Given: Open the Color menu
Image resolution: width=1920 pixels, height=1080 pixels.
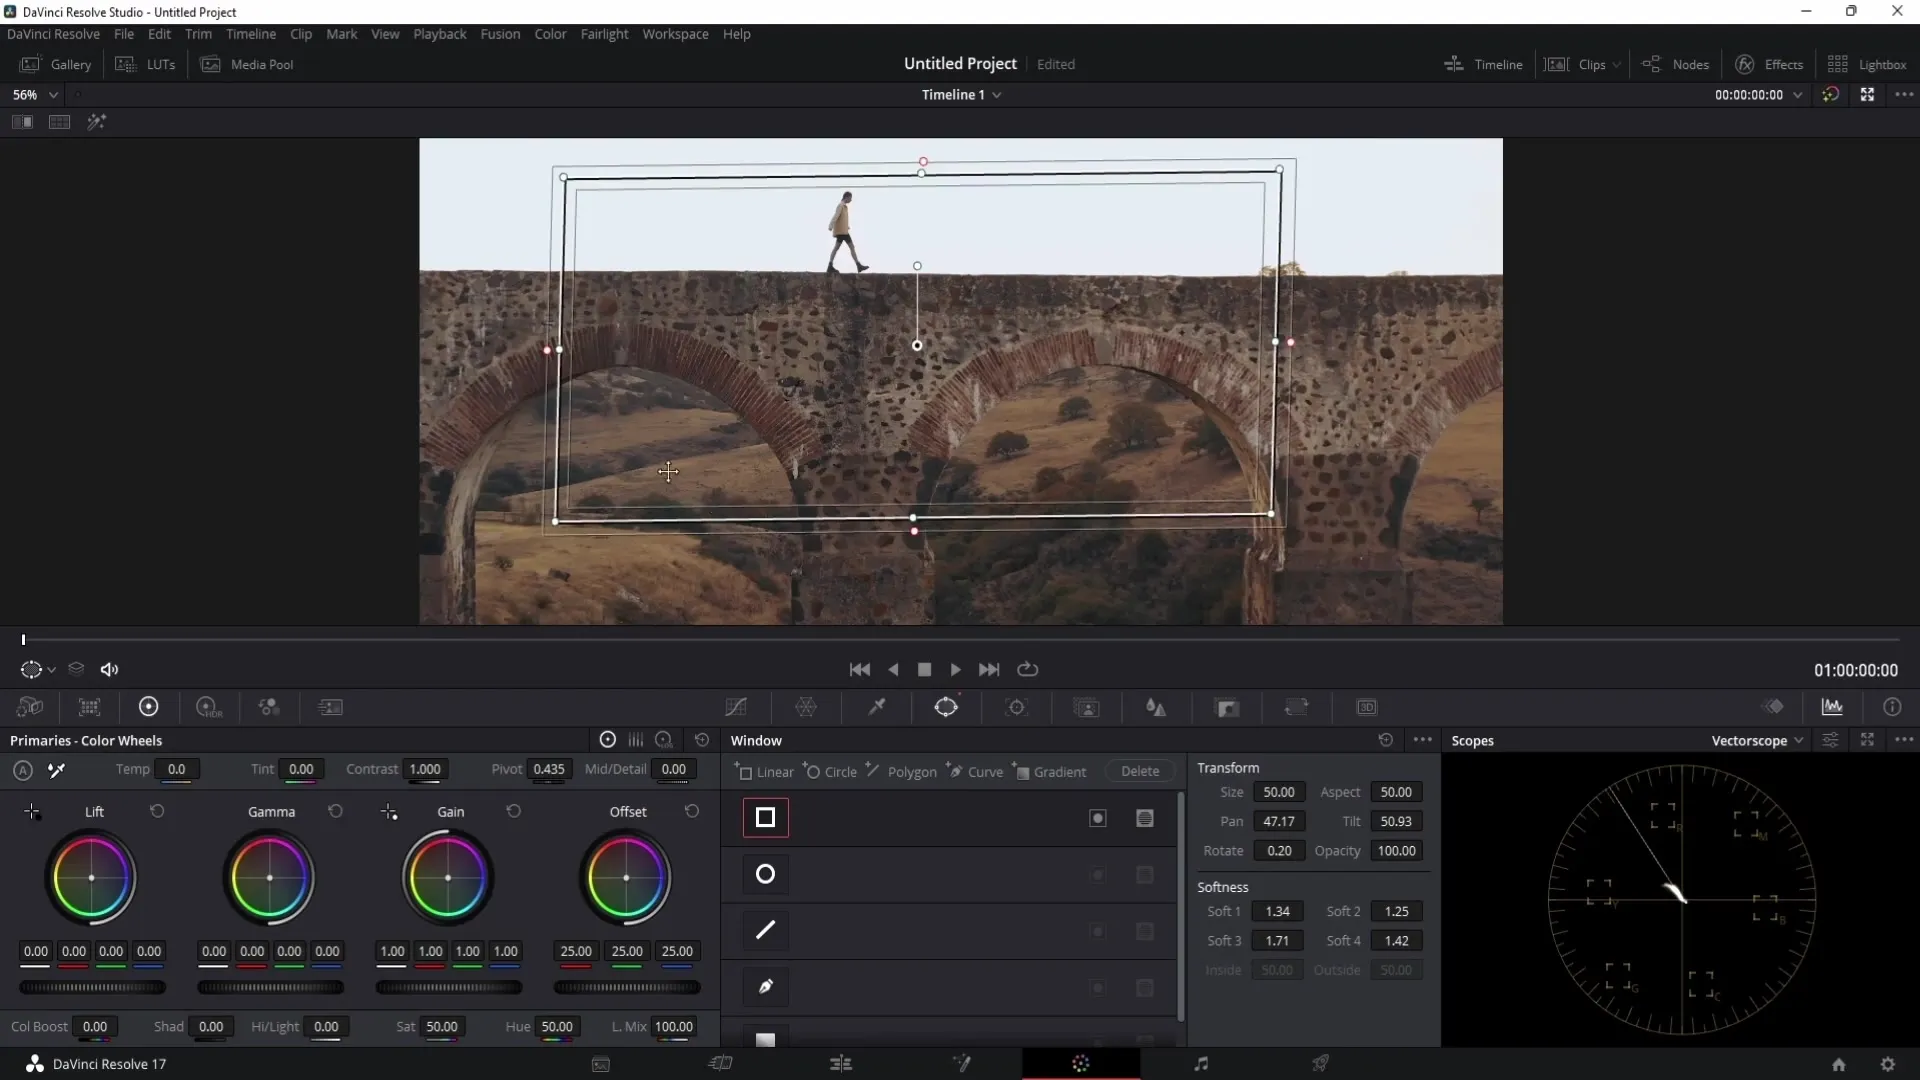Looking at the screenshot, I should (x=551, y=33).
